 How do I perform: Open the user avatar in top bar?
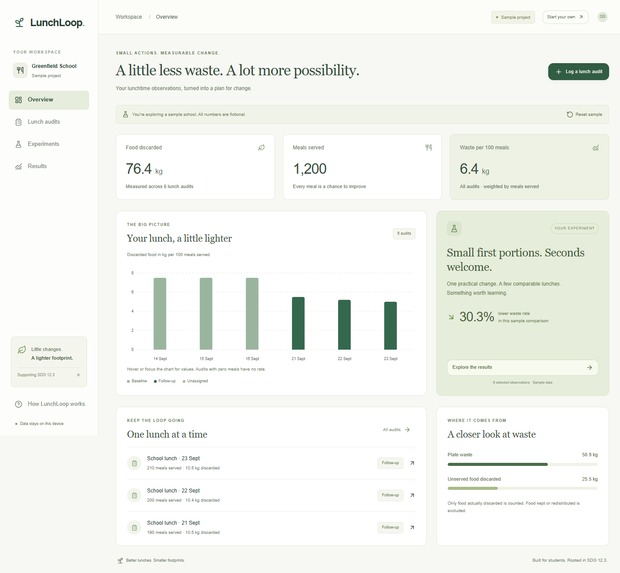[x=602, y=17]
